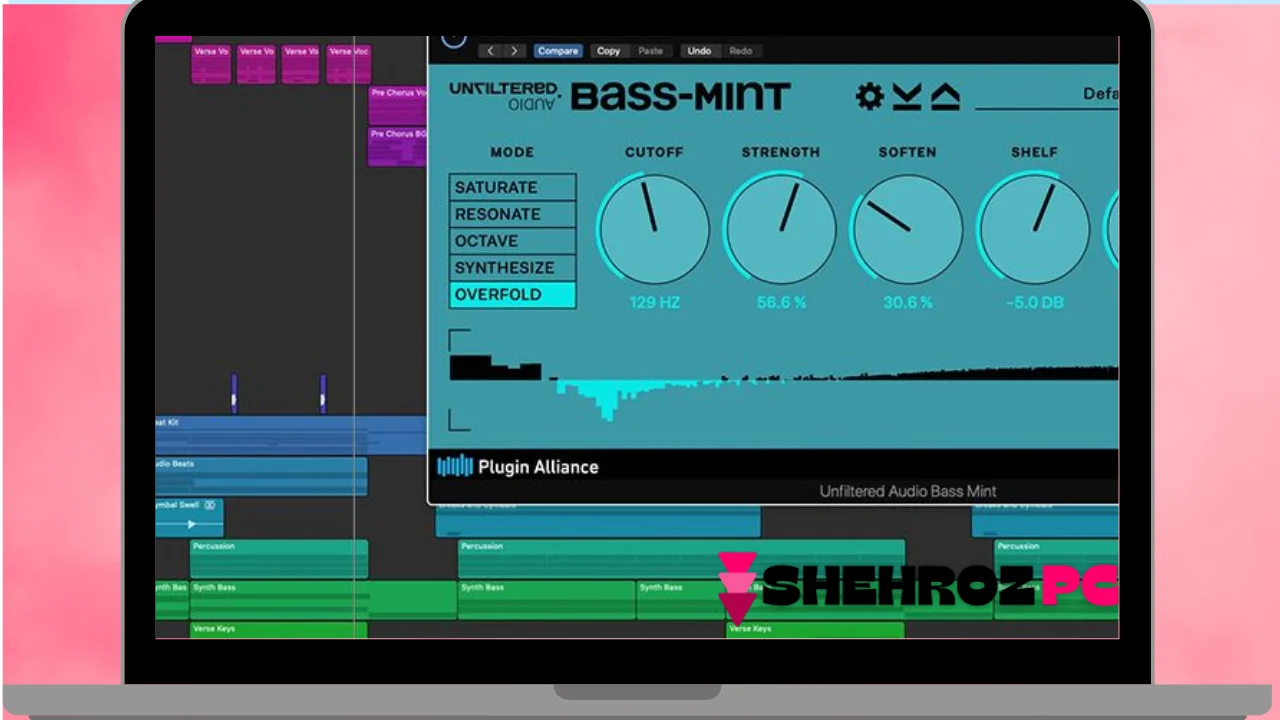
Task: Select the RESONATE mode
Action: coord(512,214)
